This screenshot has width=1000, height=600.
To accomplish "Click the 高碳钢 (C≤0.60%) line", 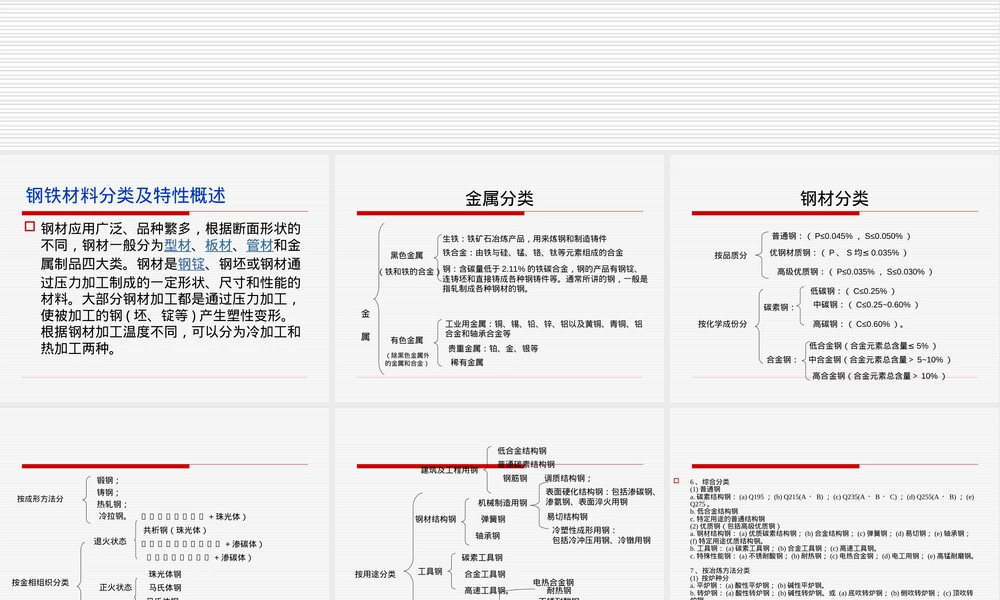I will coord(859,324).
